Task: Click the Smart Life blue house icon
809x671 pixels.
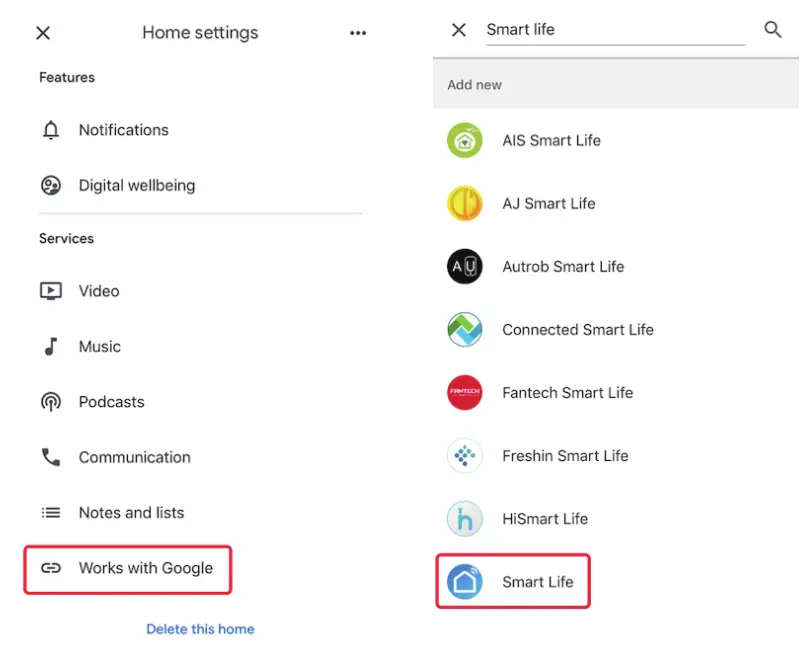Action: click(x=465, y=582)
